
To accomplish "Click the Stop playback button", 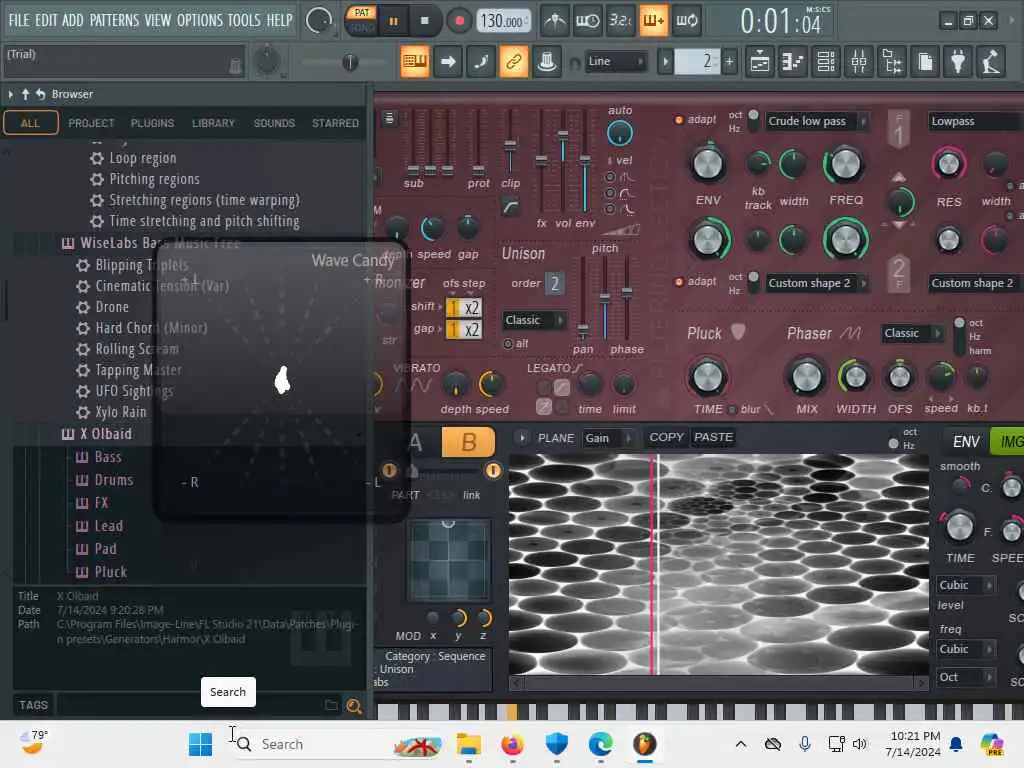I will (x=424, y=21).
